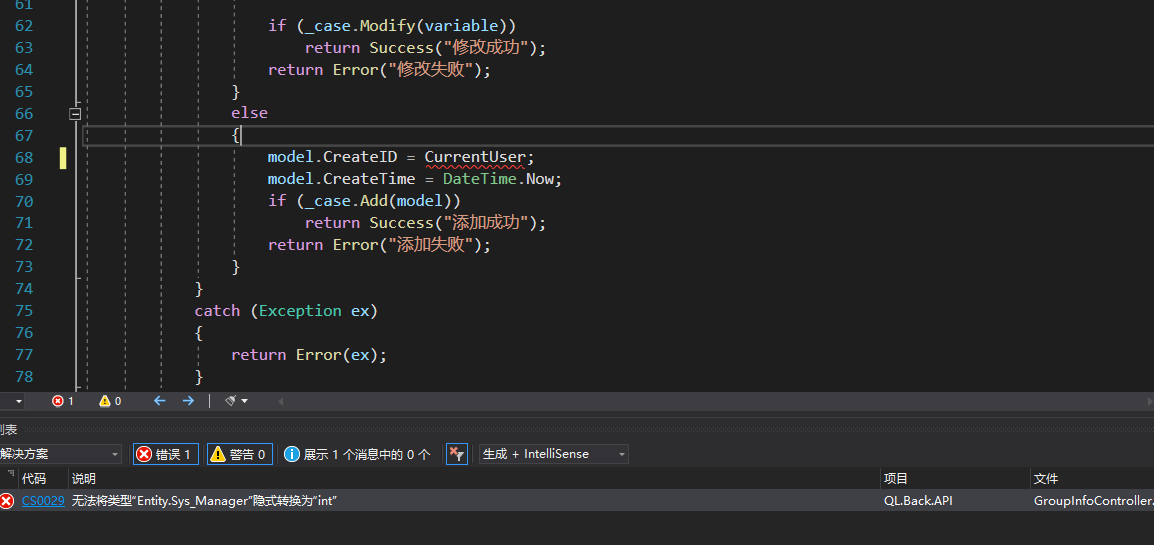The width and height of the screenshot is (1154, 545).
Task: Sort by the 说明 column header
Action: [83, 479]
